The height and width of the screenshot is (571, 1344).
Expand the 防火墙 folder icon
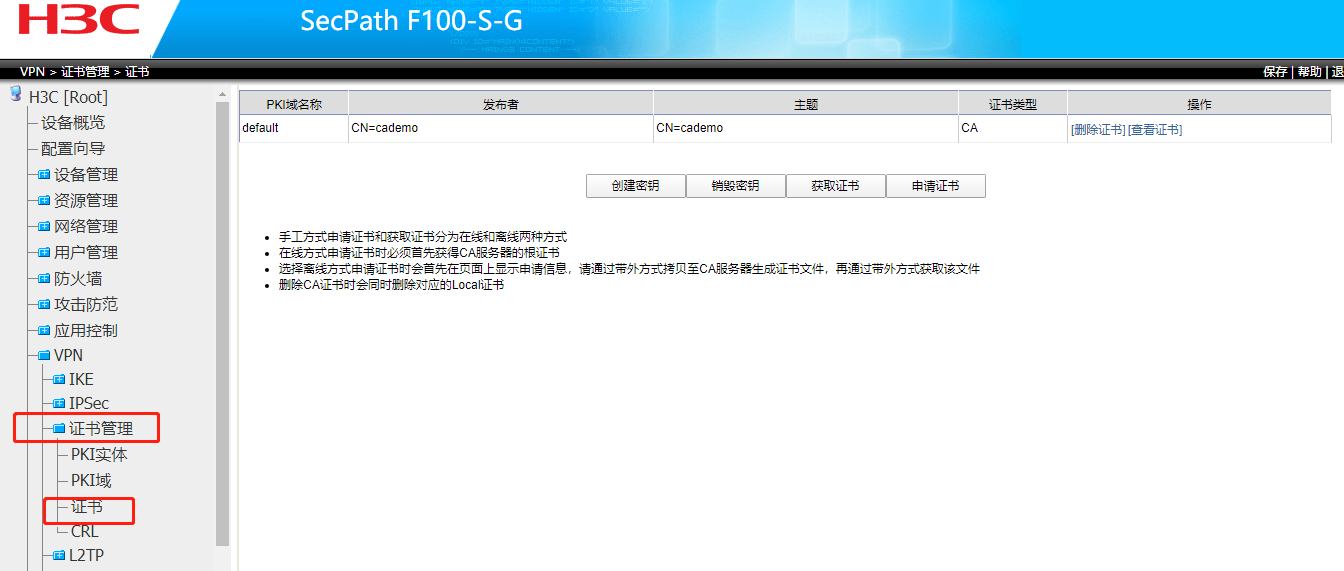point(44,278)
